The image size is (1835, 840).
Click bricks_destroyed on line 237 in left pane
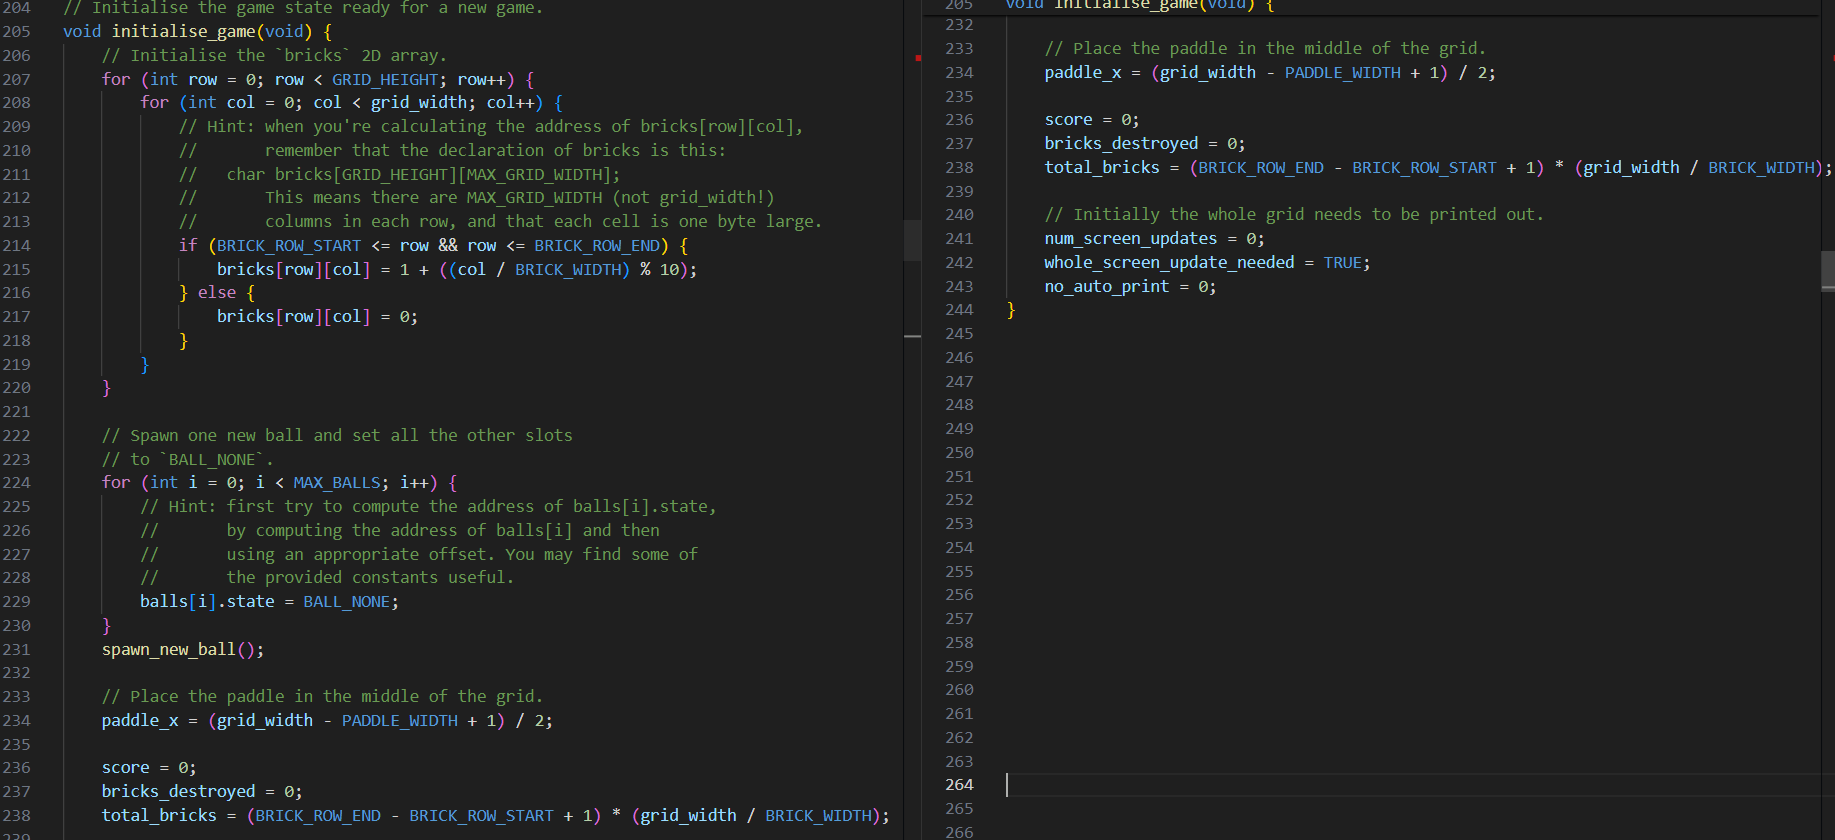(x=178, y=792)
